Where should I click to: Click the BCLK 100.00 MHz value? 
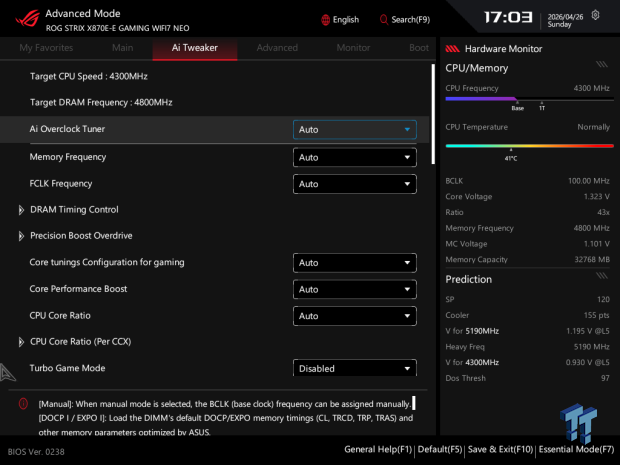tap(589, 181)
